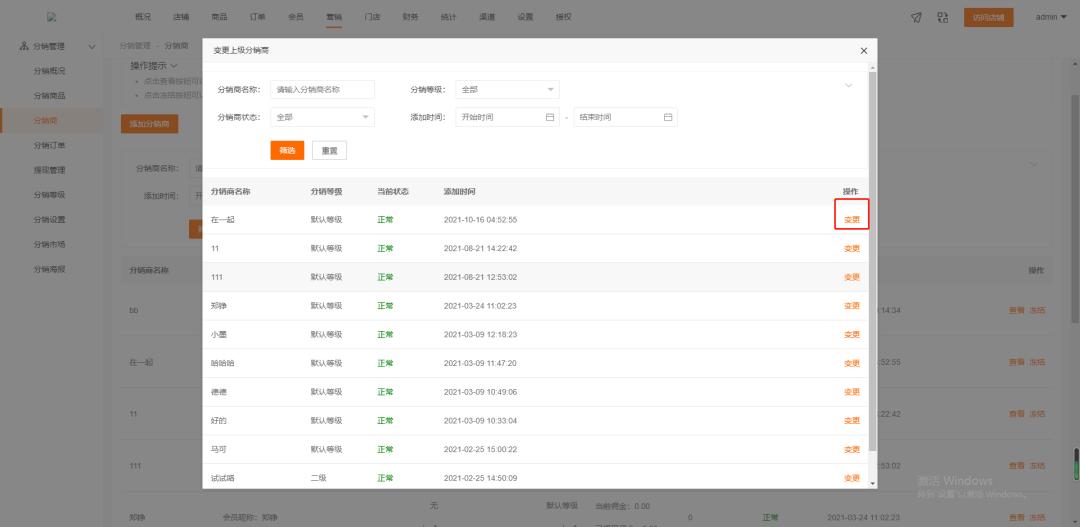Click the 筛选 filter button

click(287, 150)
